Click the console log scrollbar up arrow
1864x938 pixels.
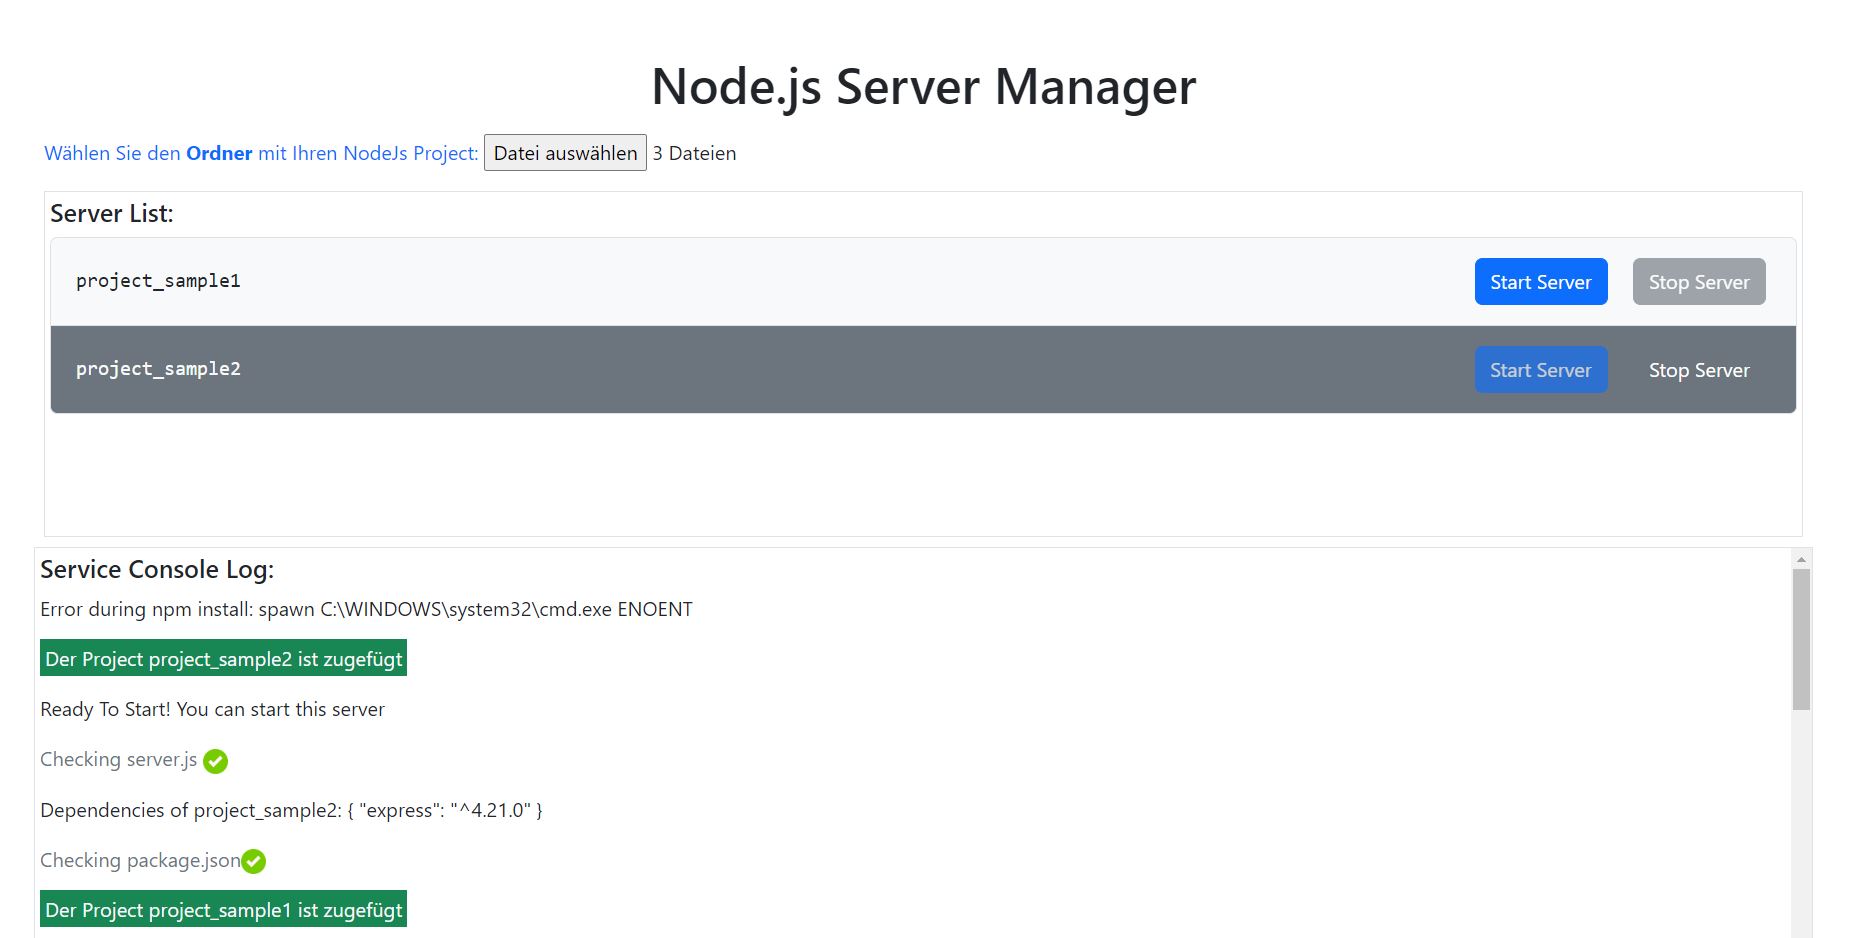1801,560
